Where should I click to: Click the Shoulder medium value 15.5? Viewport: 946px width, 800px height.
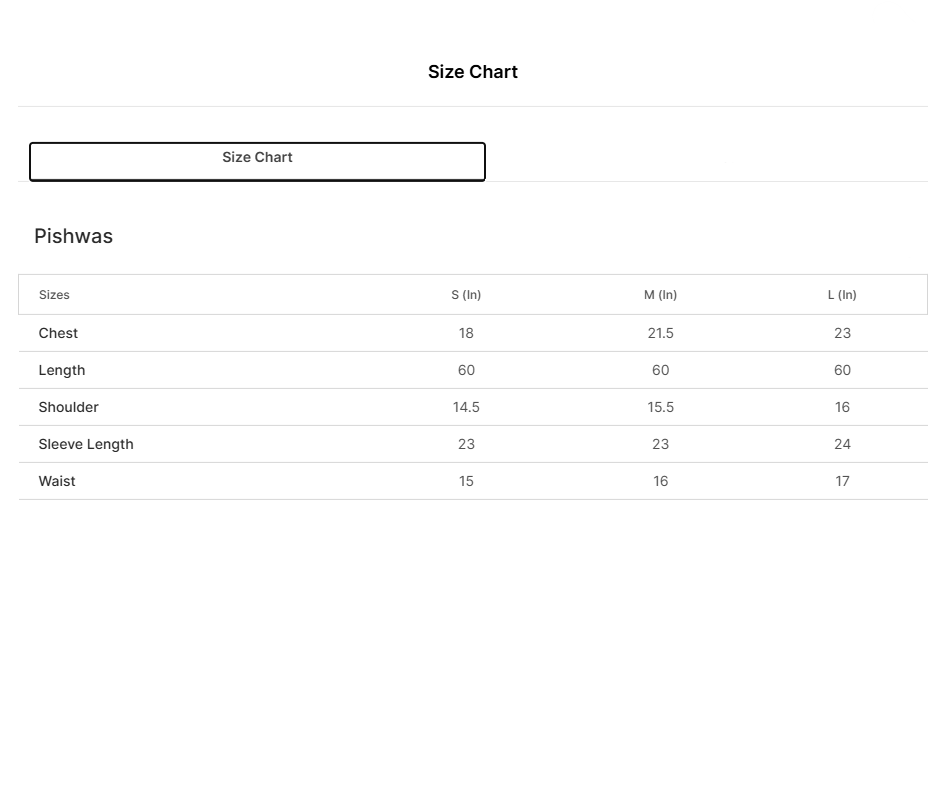coord(660,407)
